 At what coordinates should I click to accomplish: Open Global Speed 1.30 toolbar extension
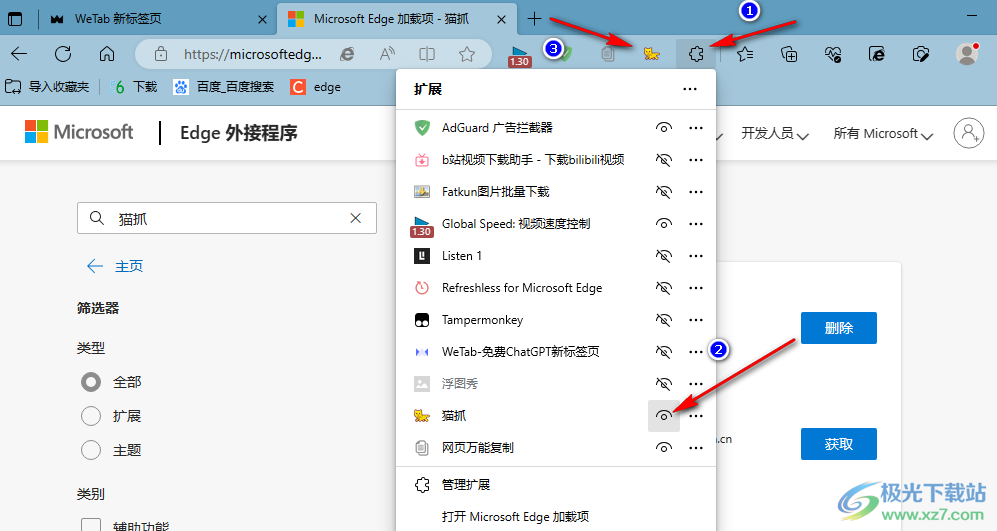519,56
